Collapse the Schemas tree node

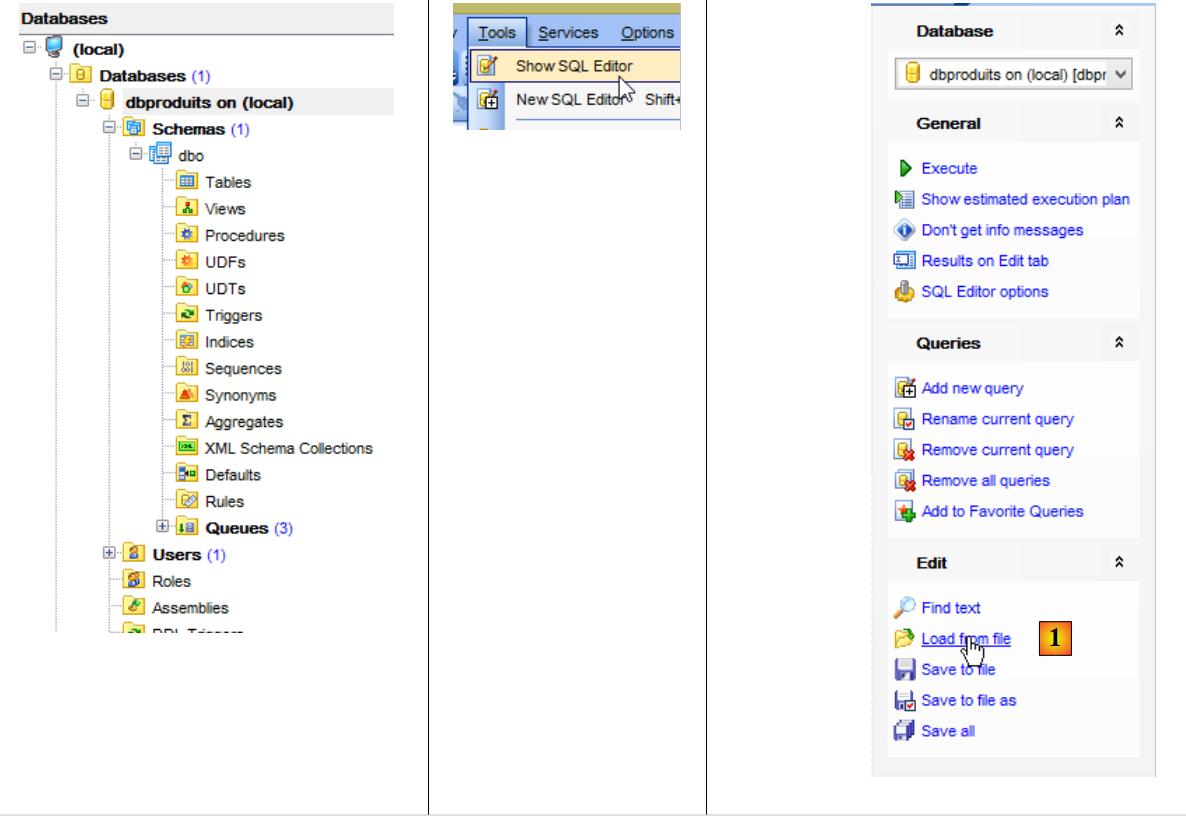tap(109, 128)
